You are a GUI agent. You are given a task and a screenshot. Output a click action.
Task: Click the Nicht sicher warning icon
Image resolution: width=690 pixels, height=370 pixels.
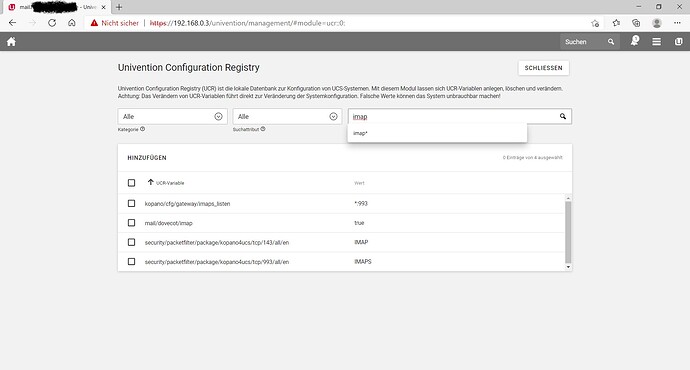coord(94,23)
